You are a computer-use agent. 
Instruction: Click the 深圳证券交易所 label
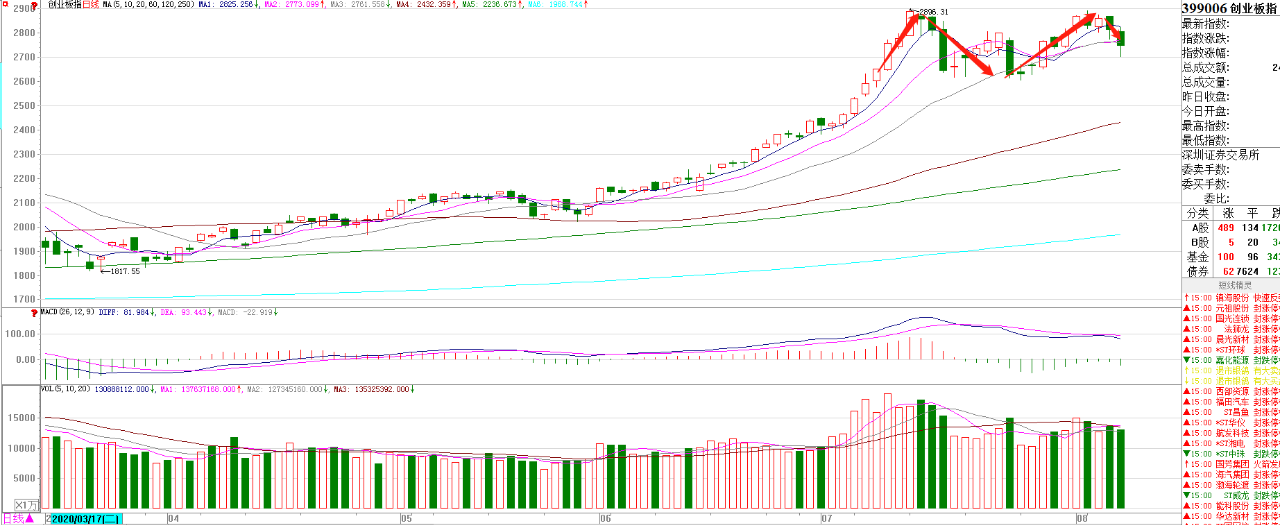[x=1221, y=155]
